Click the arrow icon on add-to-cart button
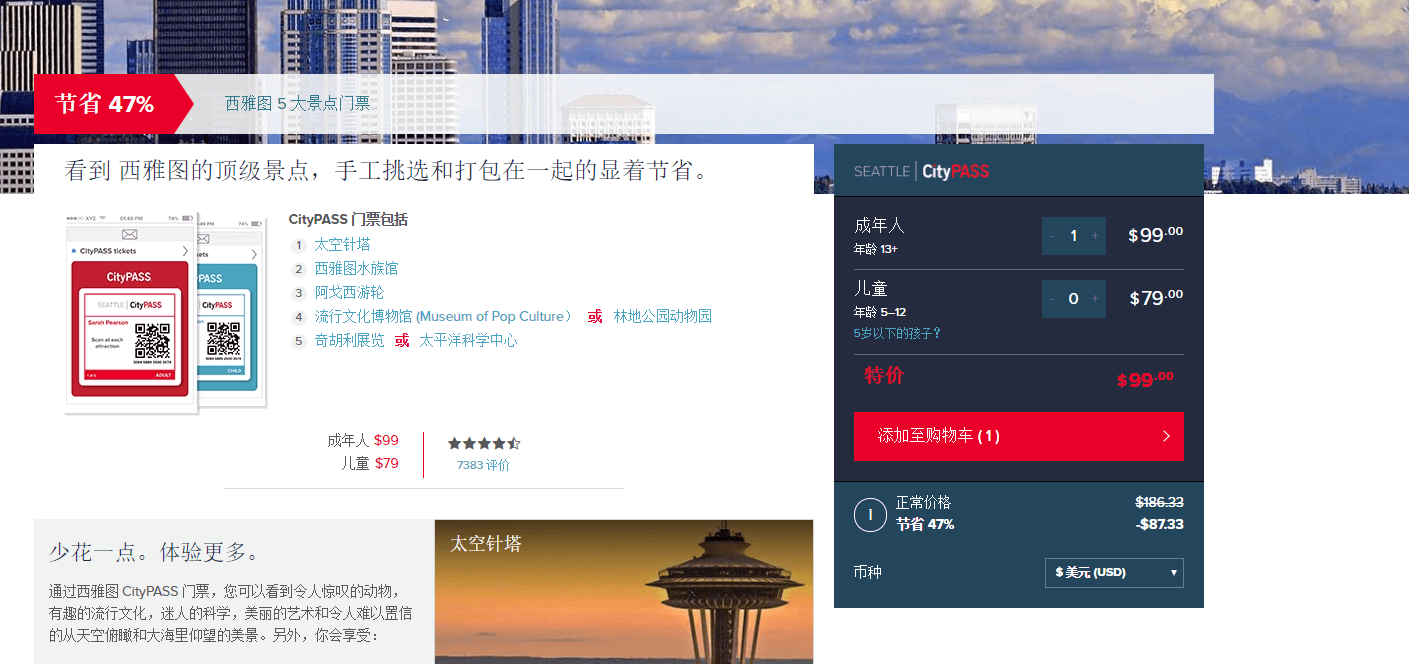 pos(1166,436)
